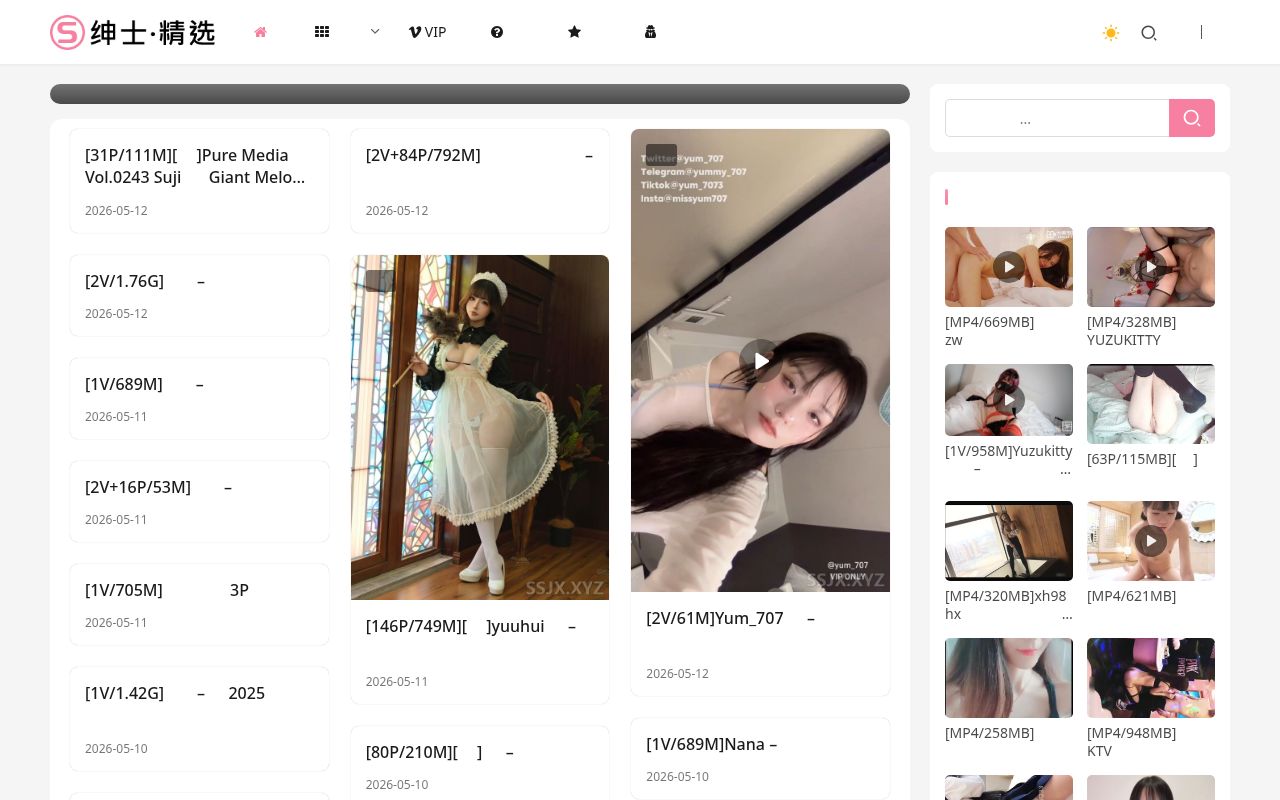Open the [MP4/320MB]xh98 hx sidebar title
Image resolution: width=1280 pixels, height=800 pixels.
coord(1009,605)
